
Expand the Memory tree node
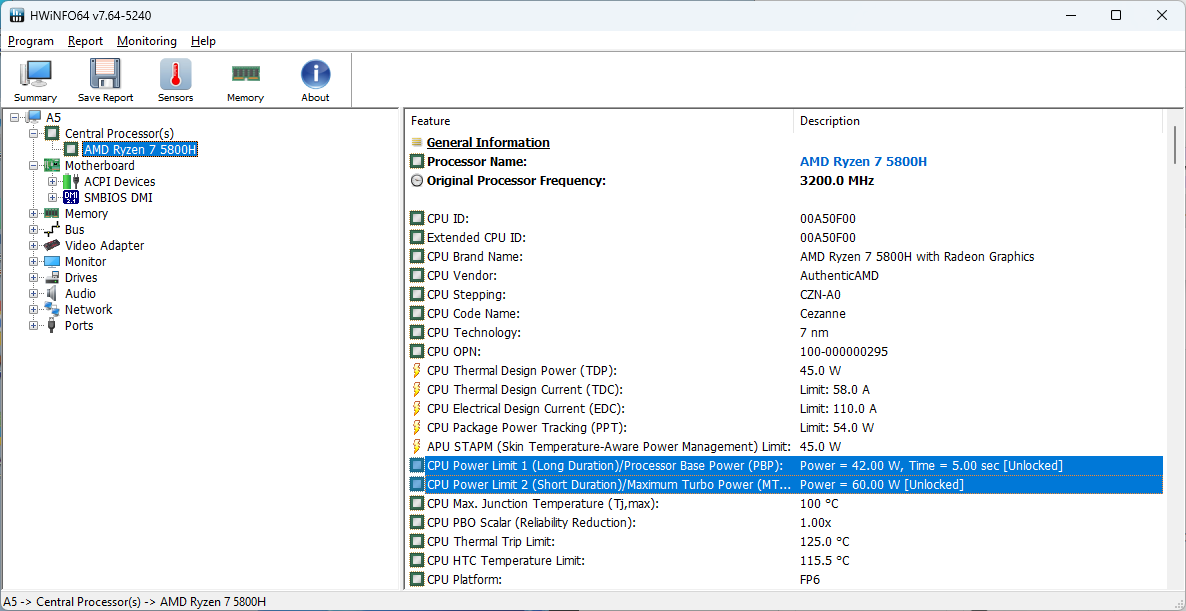tap(33, 213)
